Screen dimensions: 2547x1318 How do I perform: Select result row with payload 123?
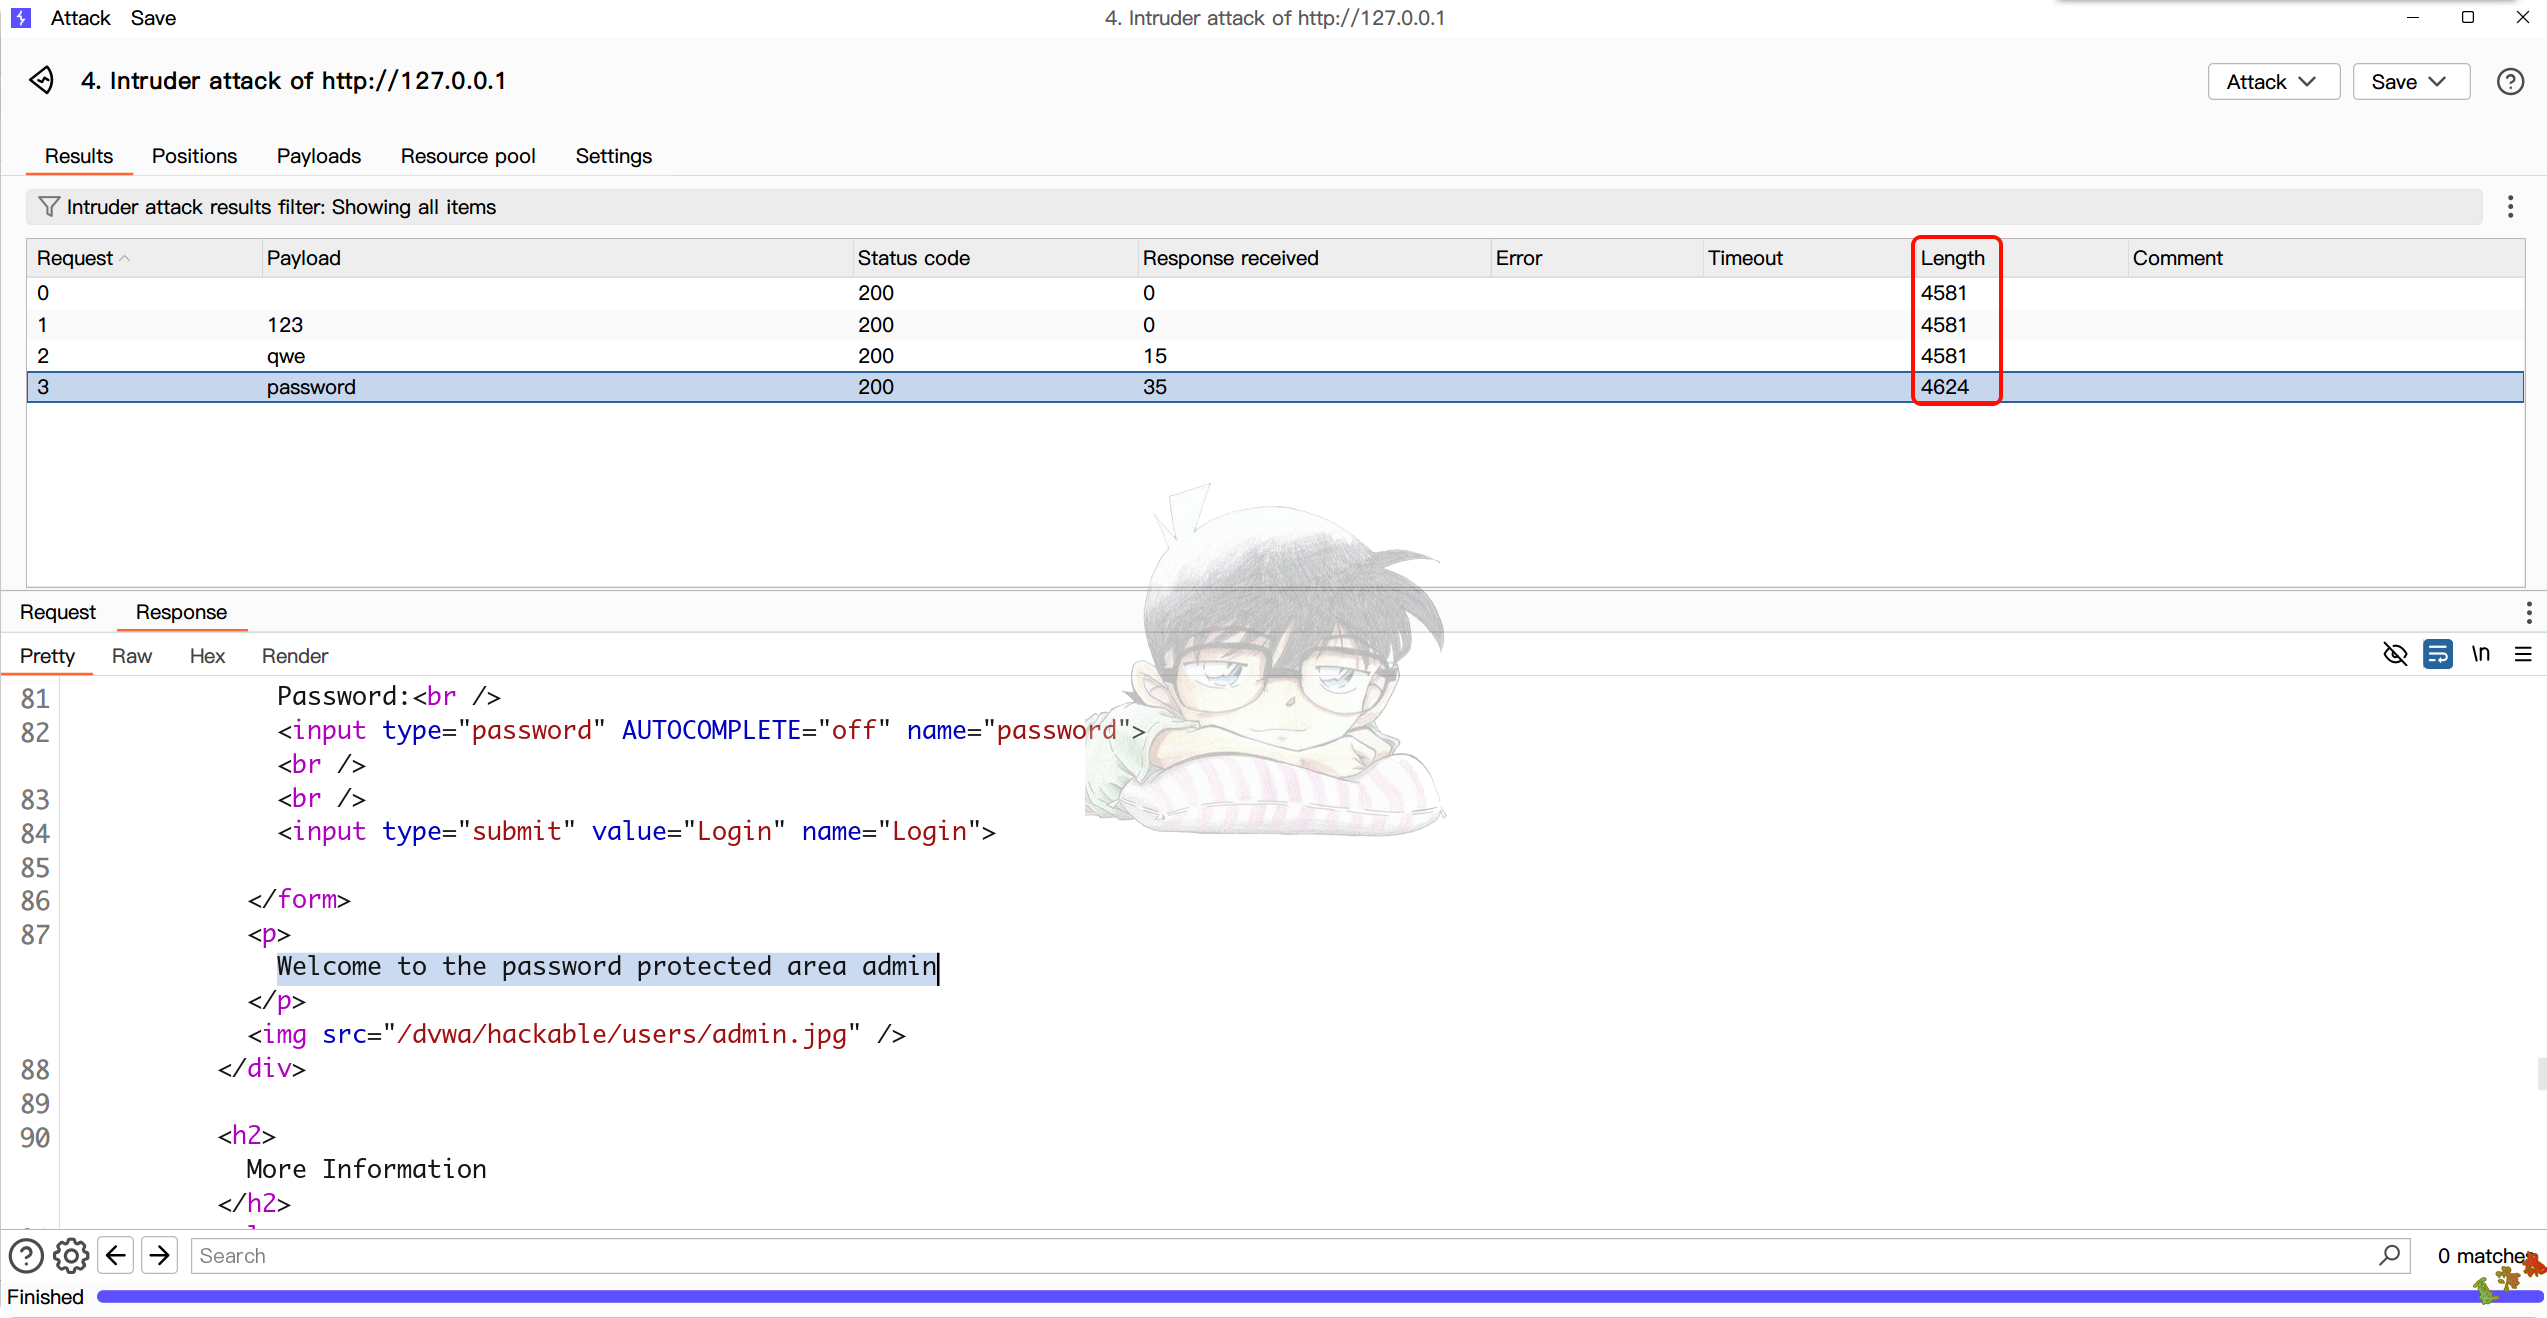point(1275,325)
